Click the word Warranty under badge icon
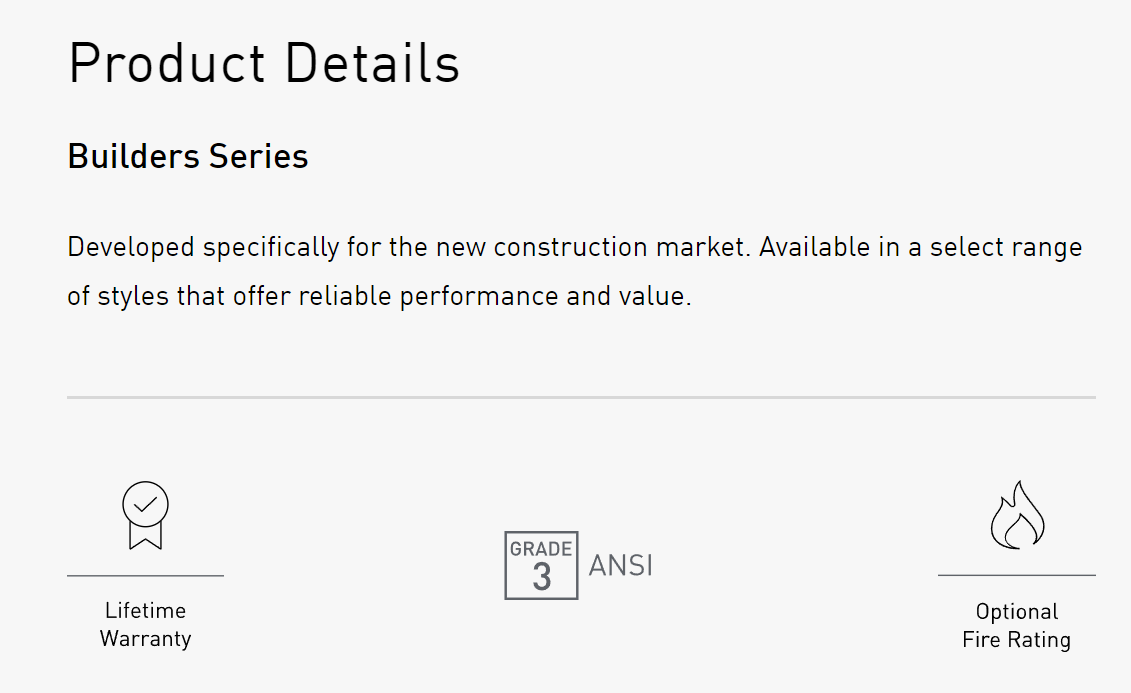This screenshot has width=1131, height=693. click(x=145, y=639)
